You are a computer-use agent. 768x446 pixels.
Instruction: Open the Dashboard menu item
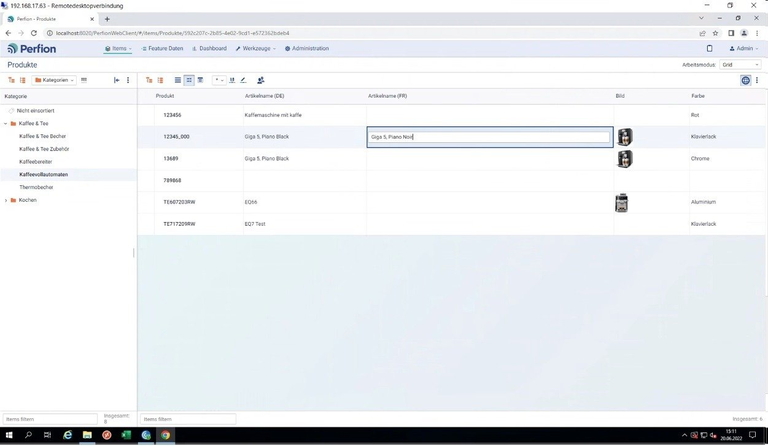coord(209,48)
